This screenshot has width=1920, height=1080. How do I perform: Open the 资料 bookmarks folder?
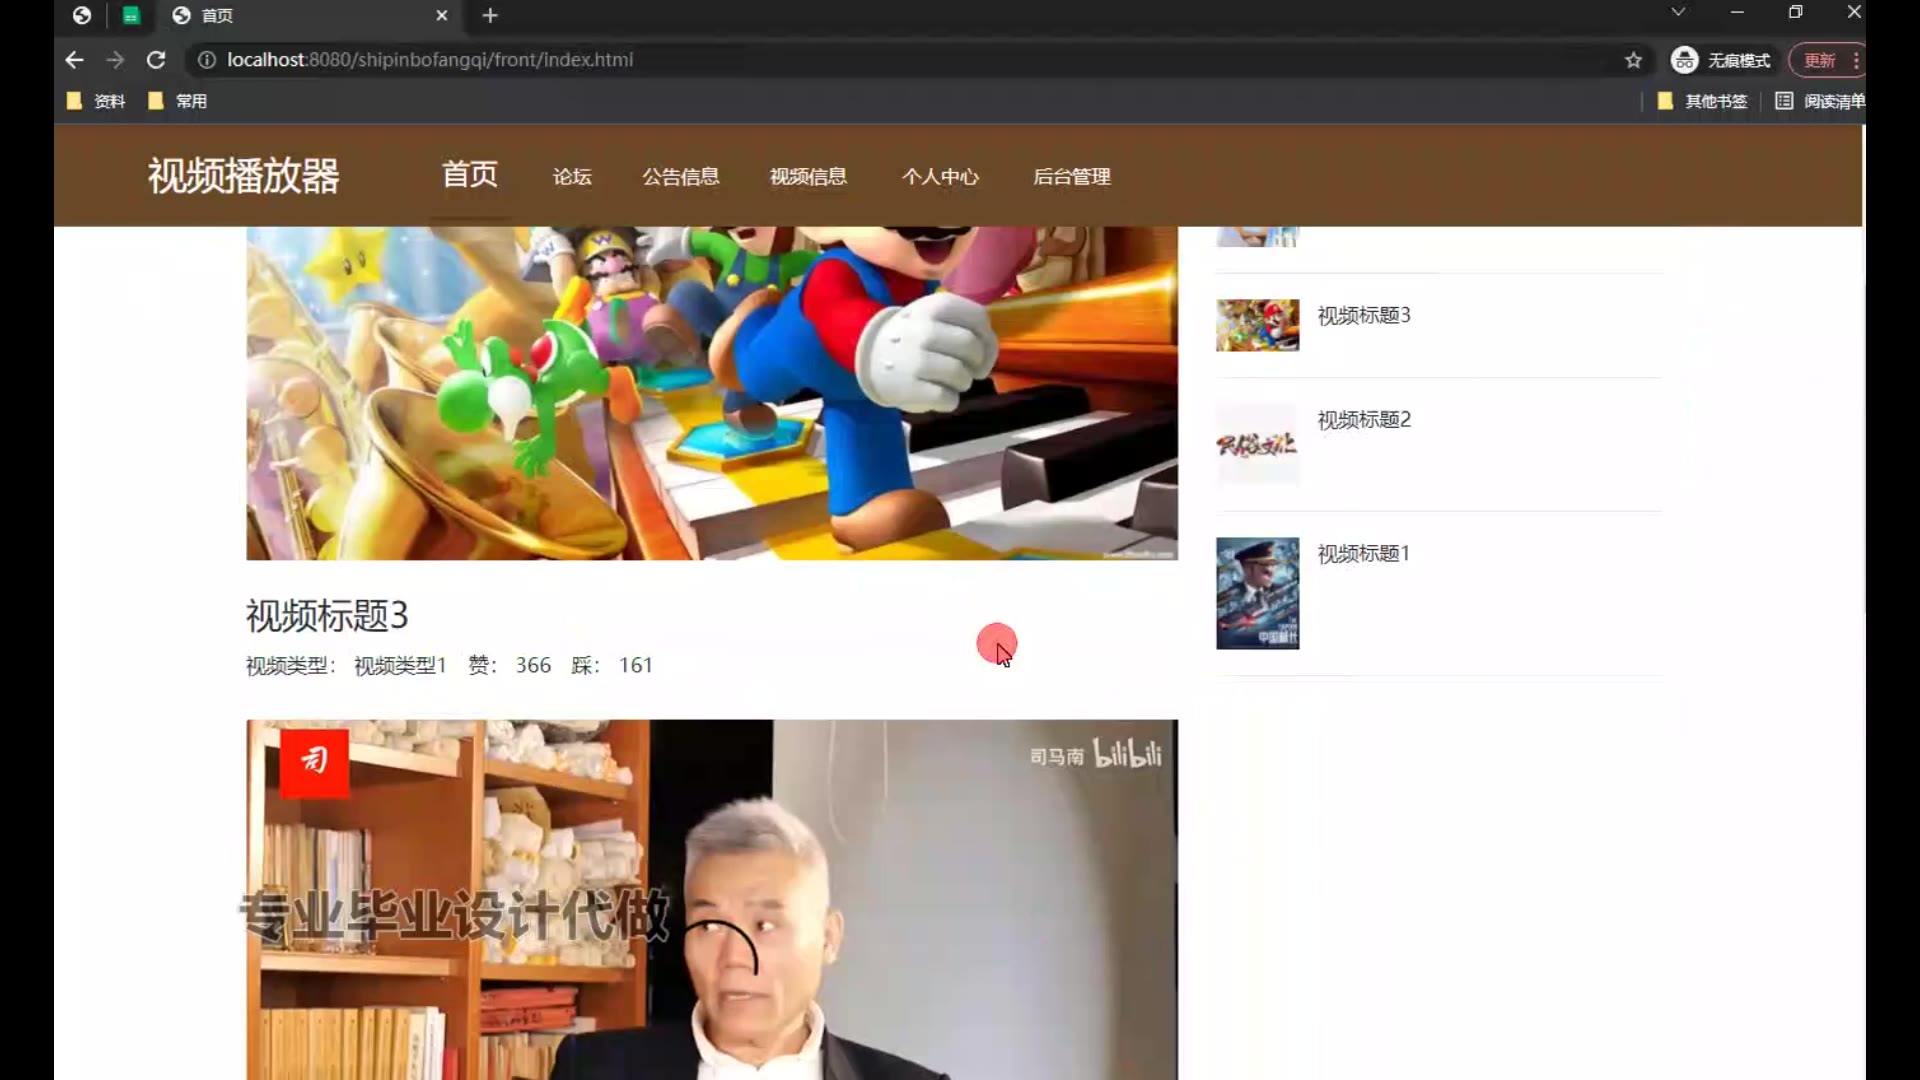click(97, 101)
